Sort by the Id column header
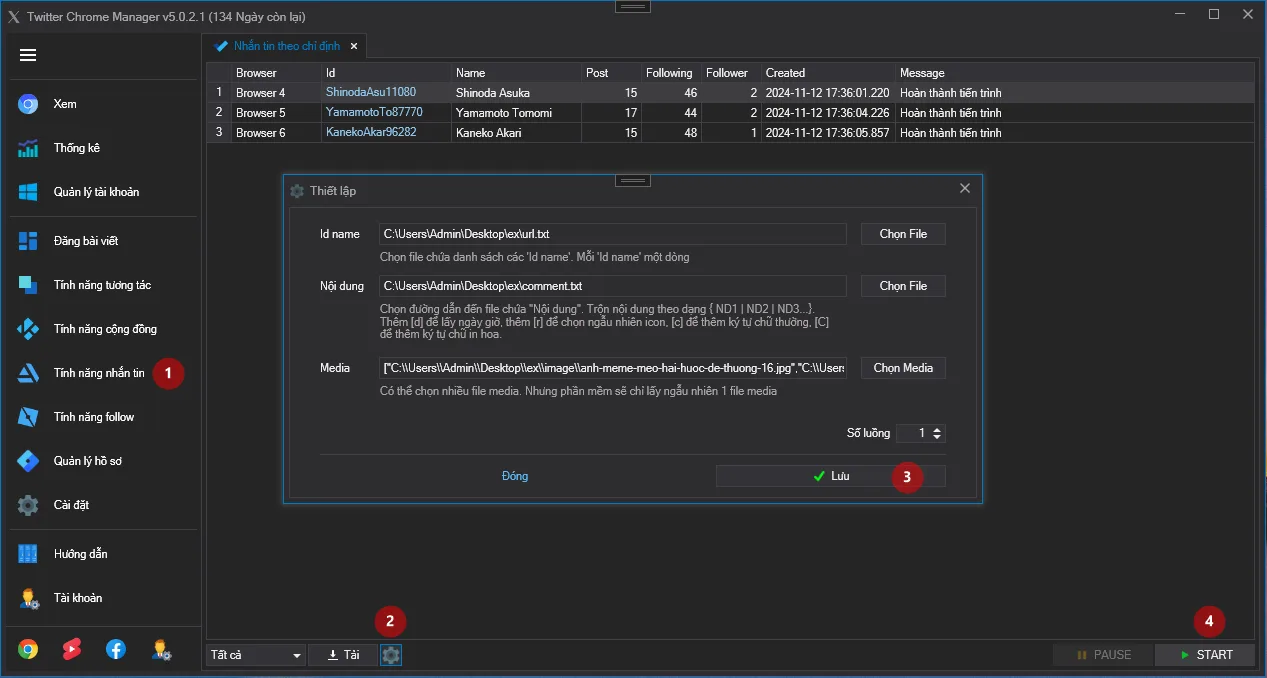 click(386, 73)
